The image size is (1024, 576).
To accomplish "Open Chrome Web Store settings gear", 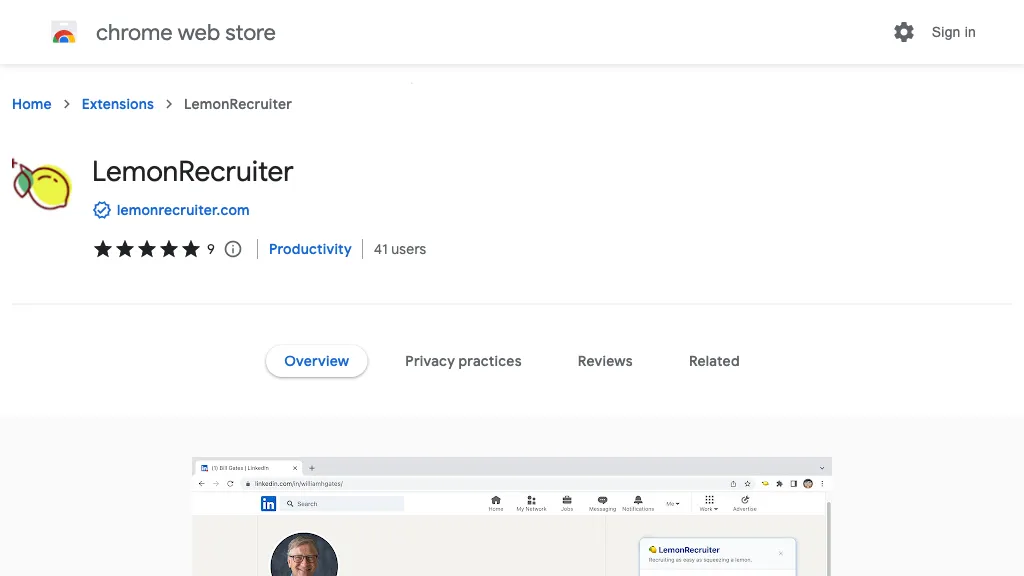I will (x=904, y=32).
